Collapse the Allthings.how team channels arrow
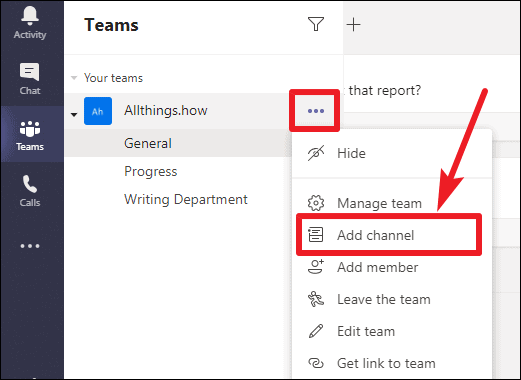Viewport: 521px width, 380px height. pos(74,115)
